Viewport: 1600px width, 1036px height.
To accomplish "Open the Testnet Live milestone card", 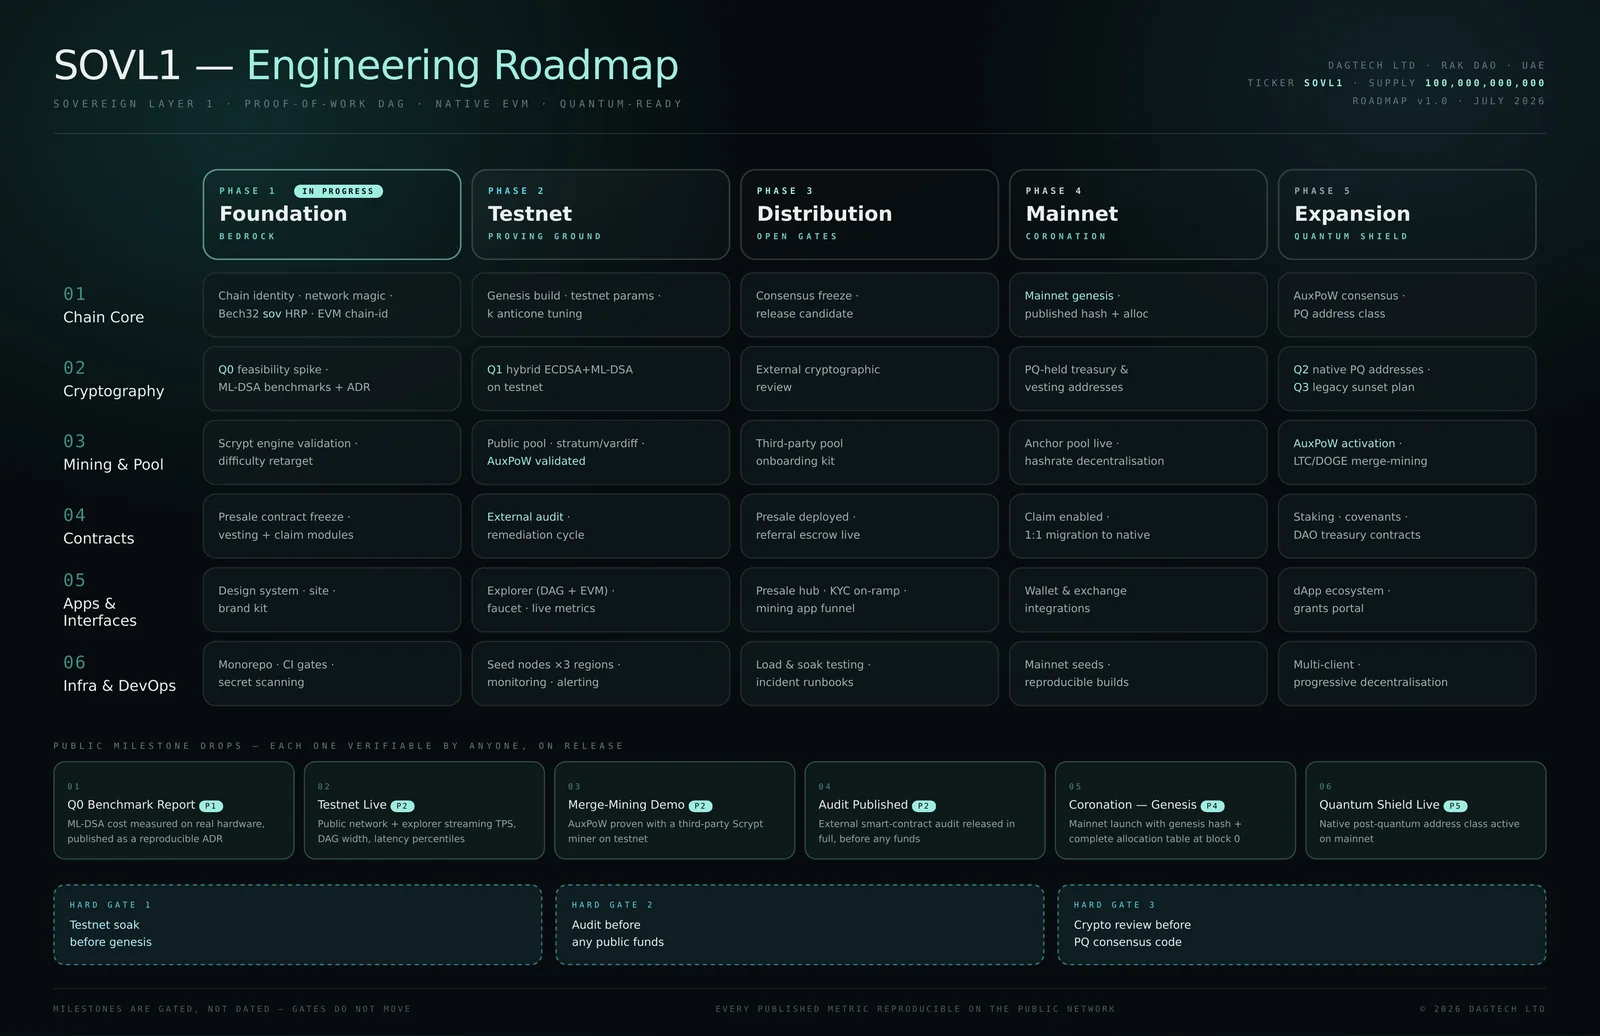I will coord(424,810).
